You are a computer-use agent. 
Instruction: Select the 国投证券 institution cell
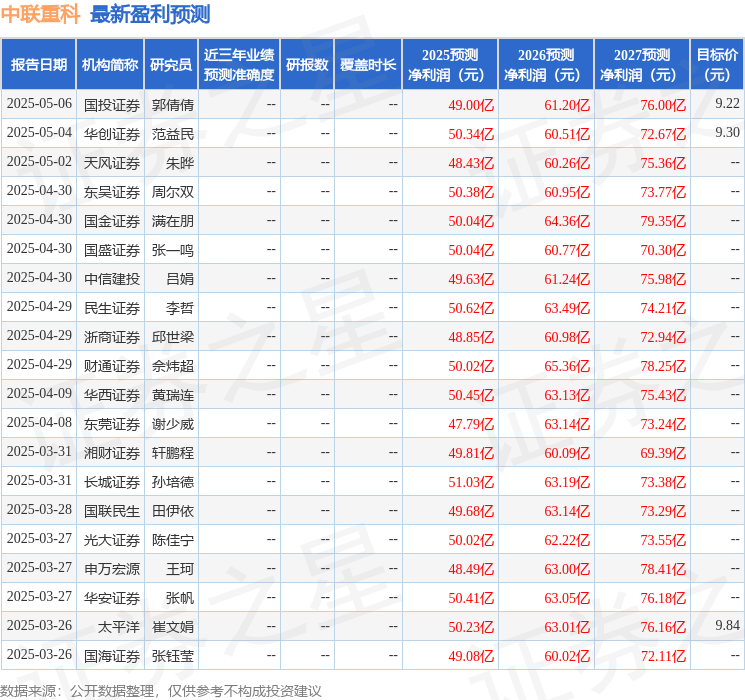(112, 105)
